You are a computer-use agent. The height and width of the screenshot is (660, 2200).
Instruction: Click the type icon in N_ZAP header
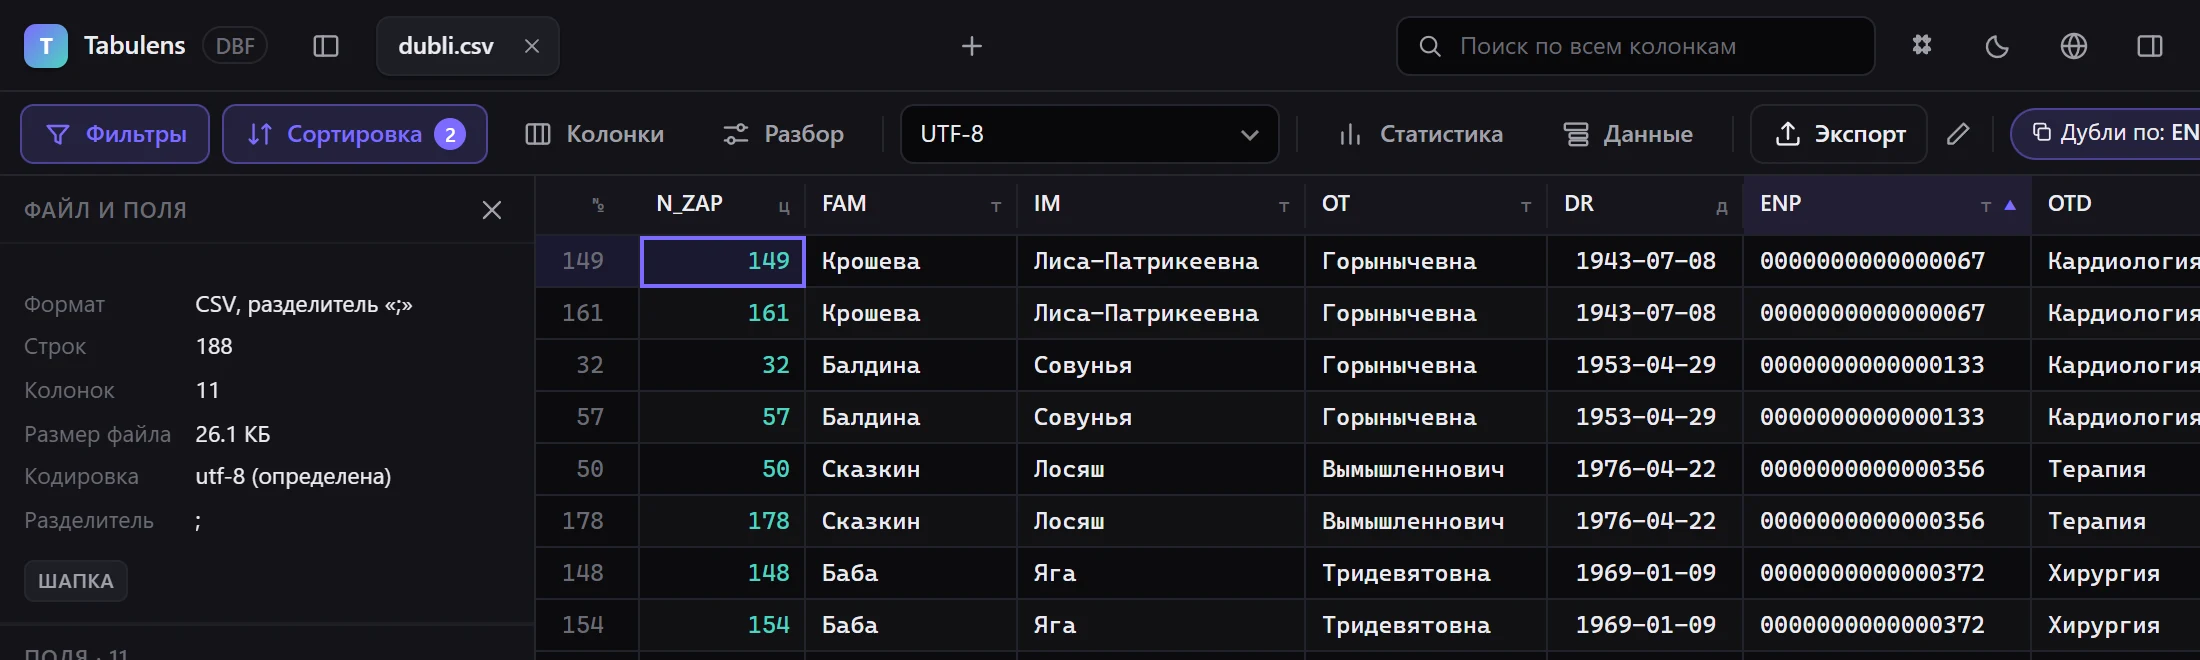click(784, 206)
